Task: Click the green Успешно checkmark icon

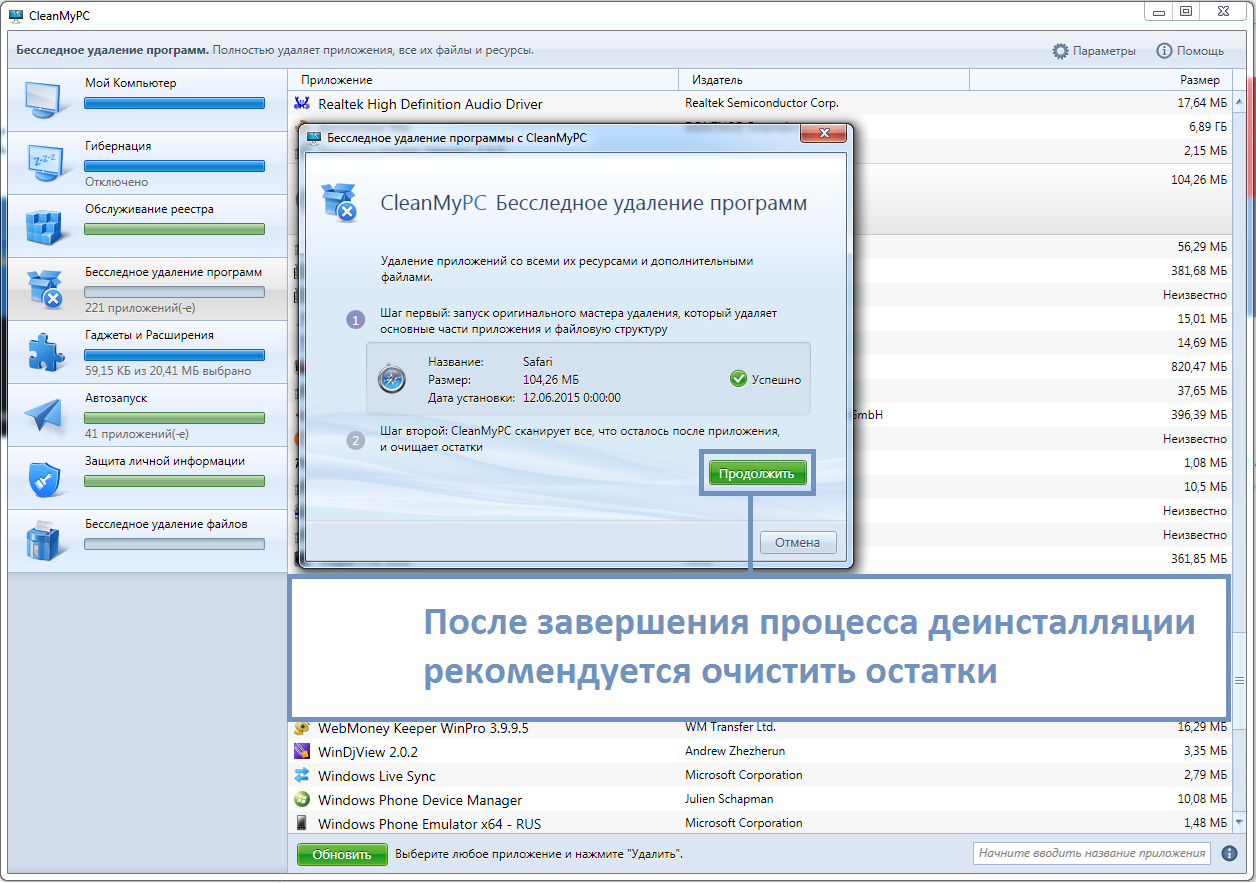Action: coord(738,379)
